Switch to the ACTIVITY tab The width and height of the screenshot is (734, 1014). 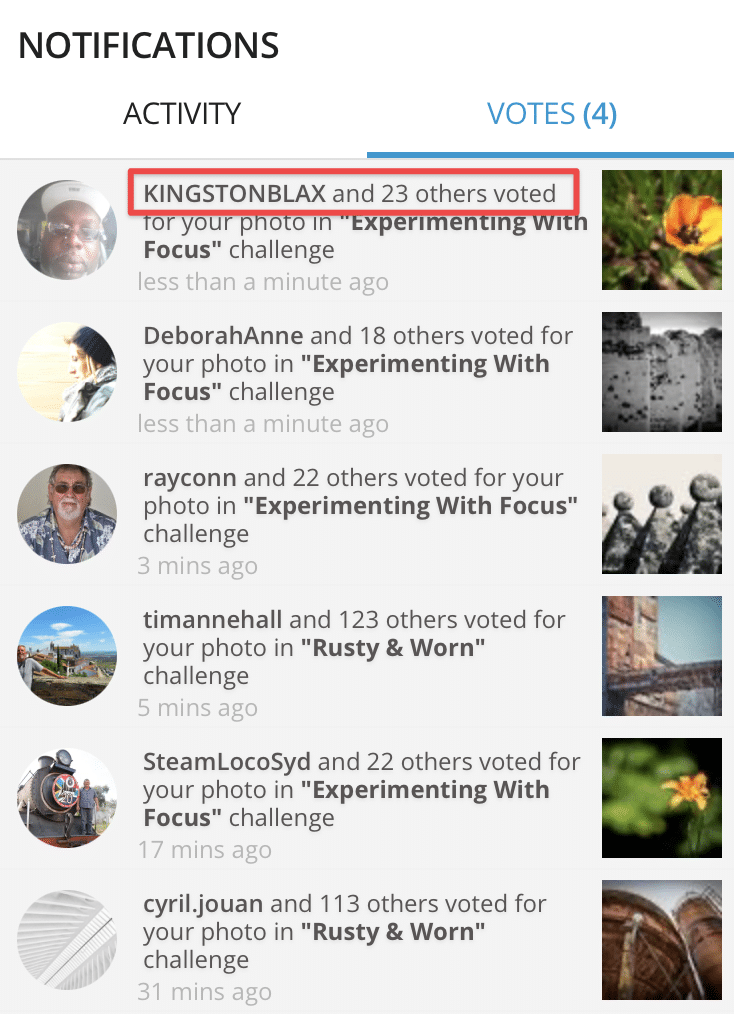pos(181,114)
